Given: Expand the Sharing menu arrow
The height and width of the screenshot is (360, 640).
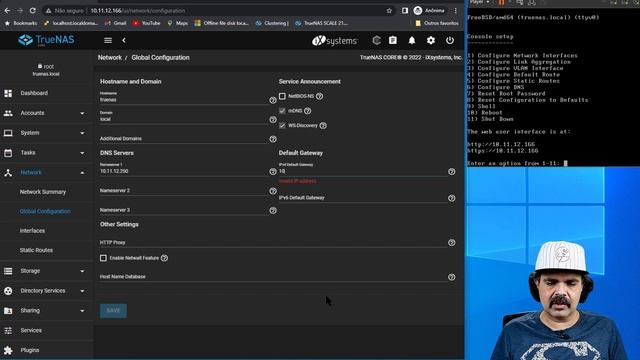Looking at the screenshot, I should [82, 311].
